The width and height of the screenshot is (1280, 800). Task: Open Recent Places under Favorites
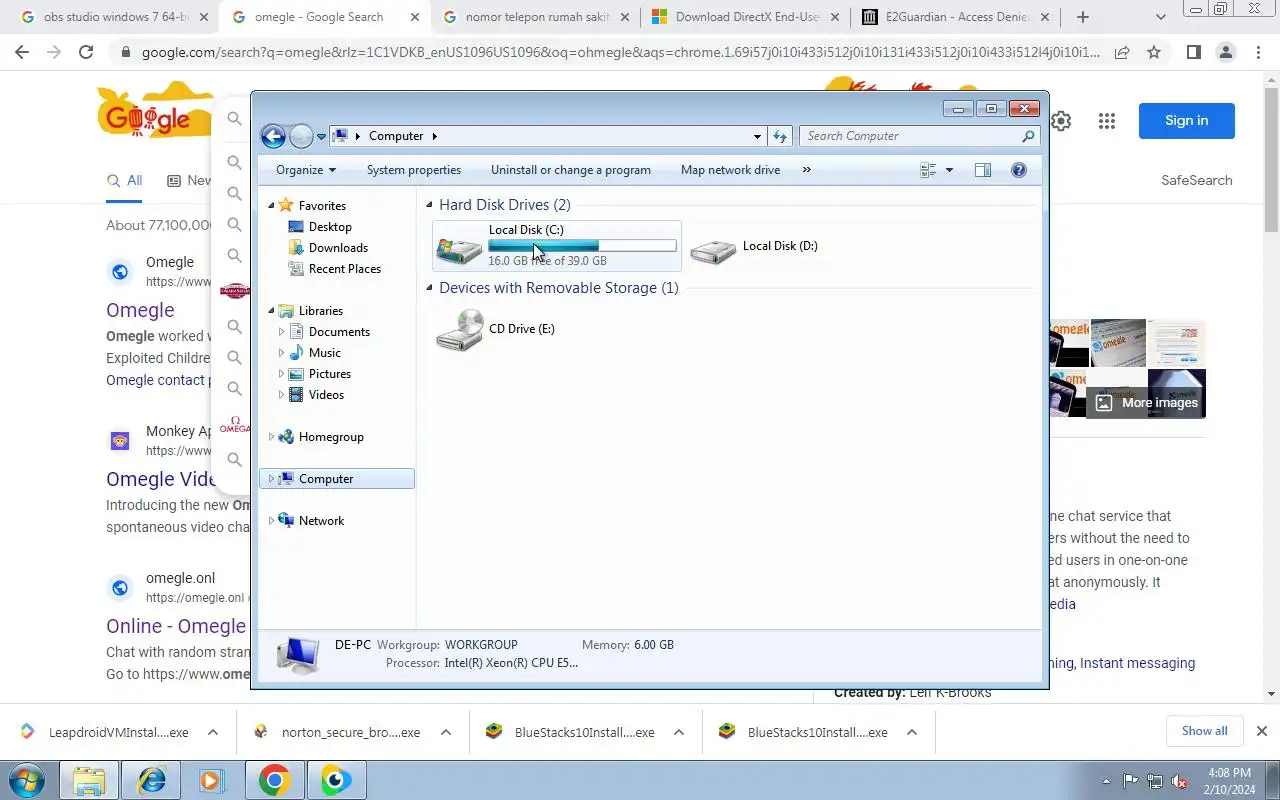(345, 269)
